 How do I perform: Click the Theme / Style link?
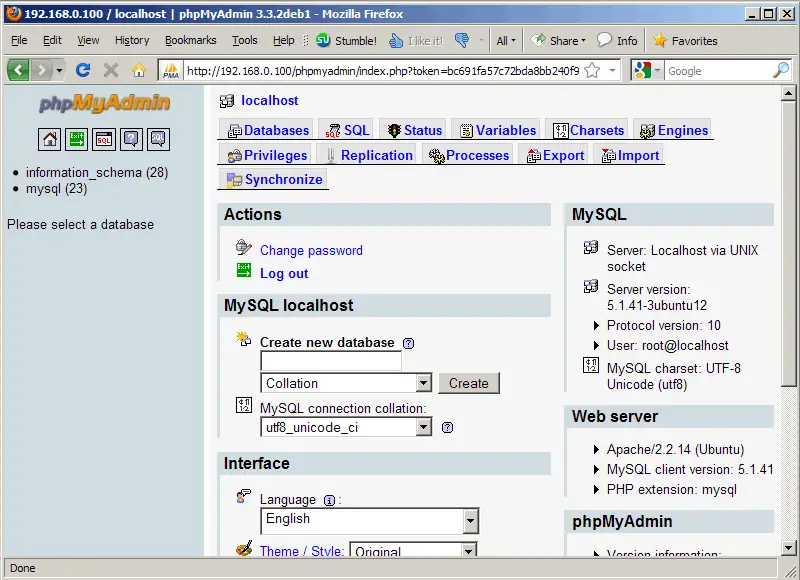click(301, 551)
